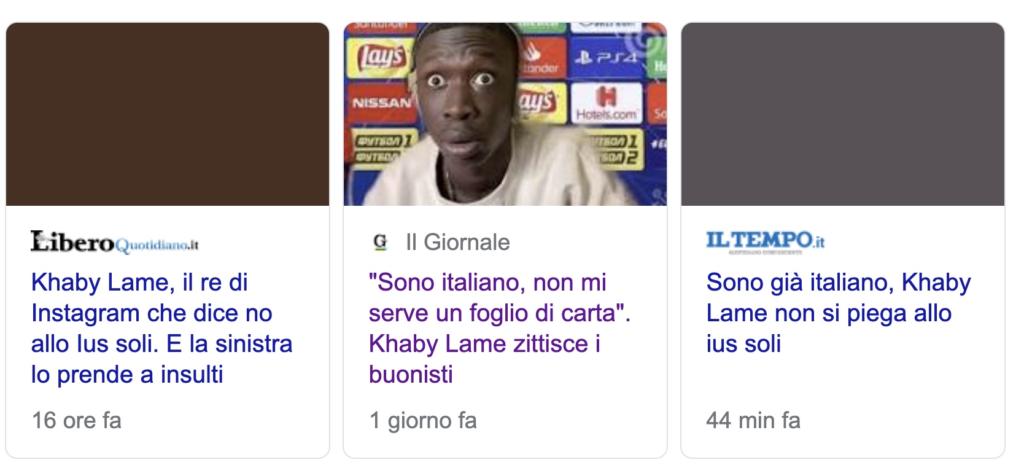
Task: Click blank space under the Il Tempo headline
Action: (x=842, y=383)
